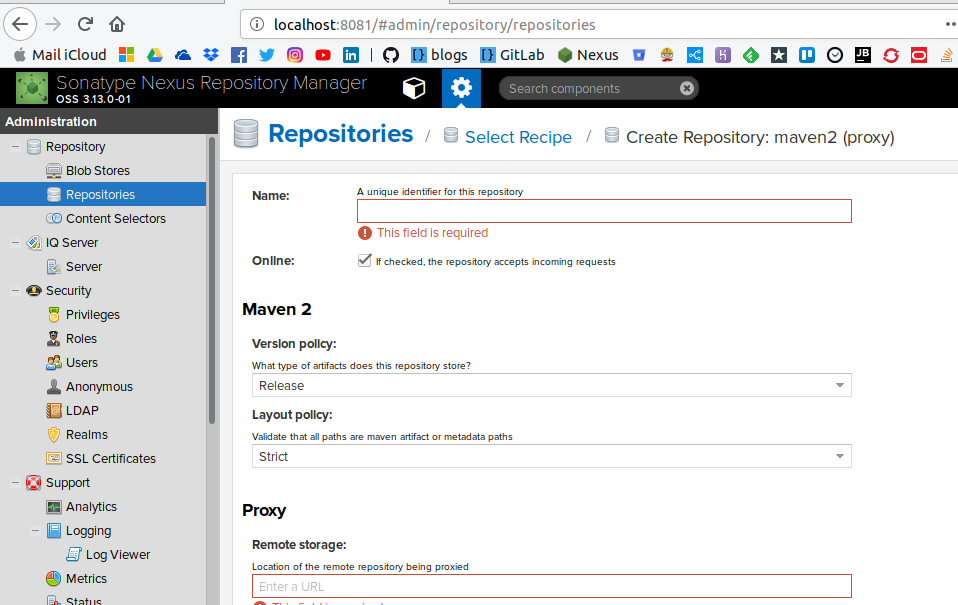
Task: Open Privileges under Security
Action: (x=92, y=315)
